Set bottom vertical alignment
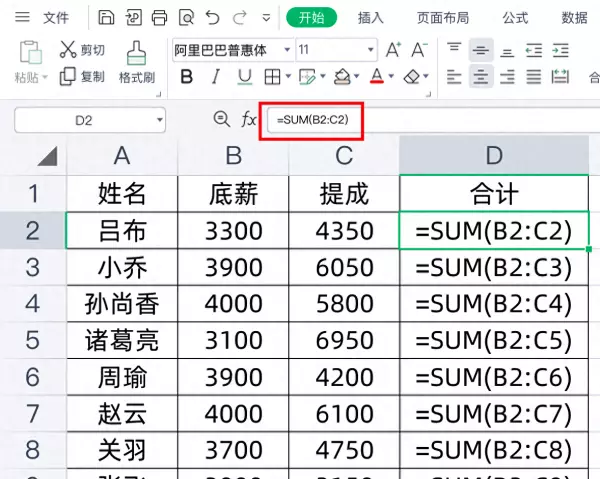 coord(507,51)
